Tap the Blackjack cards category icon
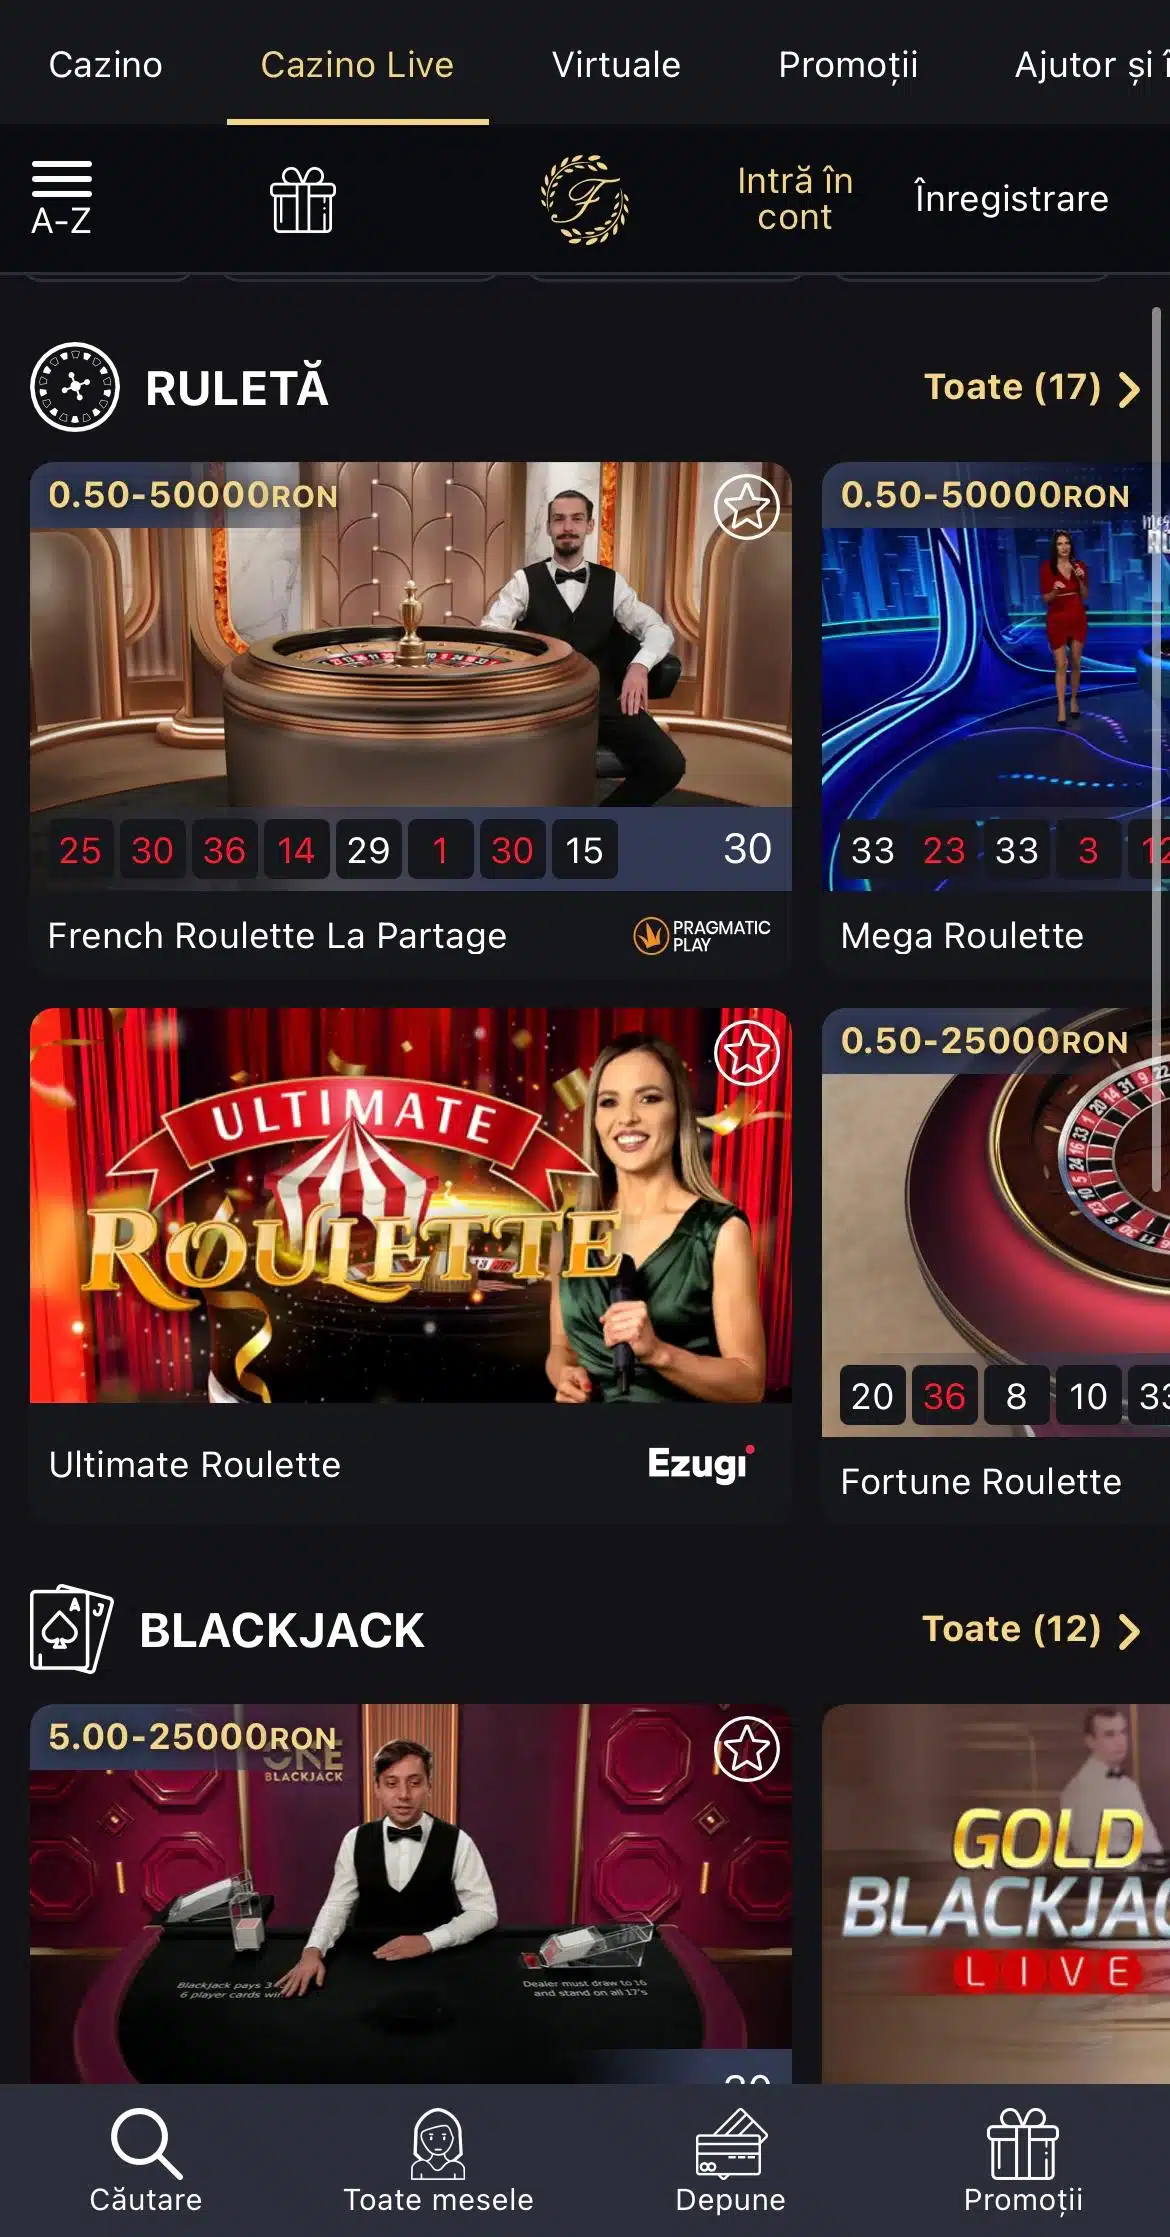The width and height of the screenshot is (1170, 2237). click(71, 1629)
